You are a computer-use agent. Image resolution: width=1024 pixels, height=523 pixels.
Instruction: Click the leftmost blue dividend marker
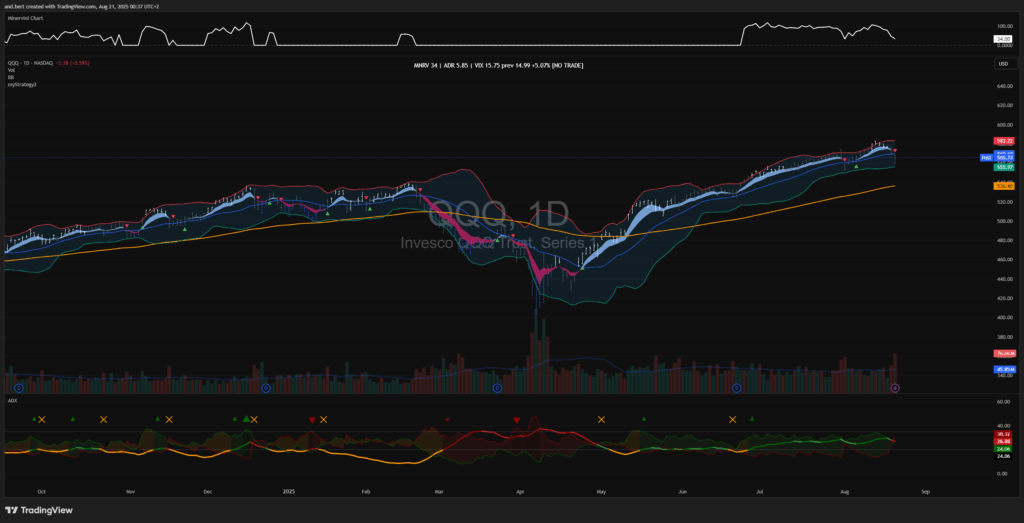pos(18,387)
